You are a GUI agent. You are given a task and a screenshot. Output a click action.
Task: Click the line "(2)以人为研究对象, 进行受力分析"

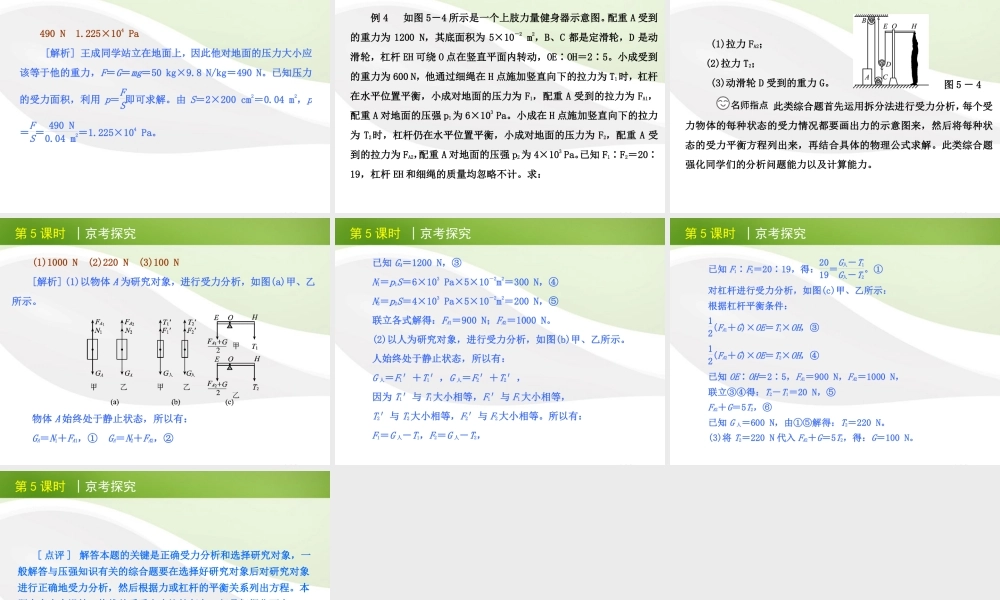click(499, 339)
